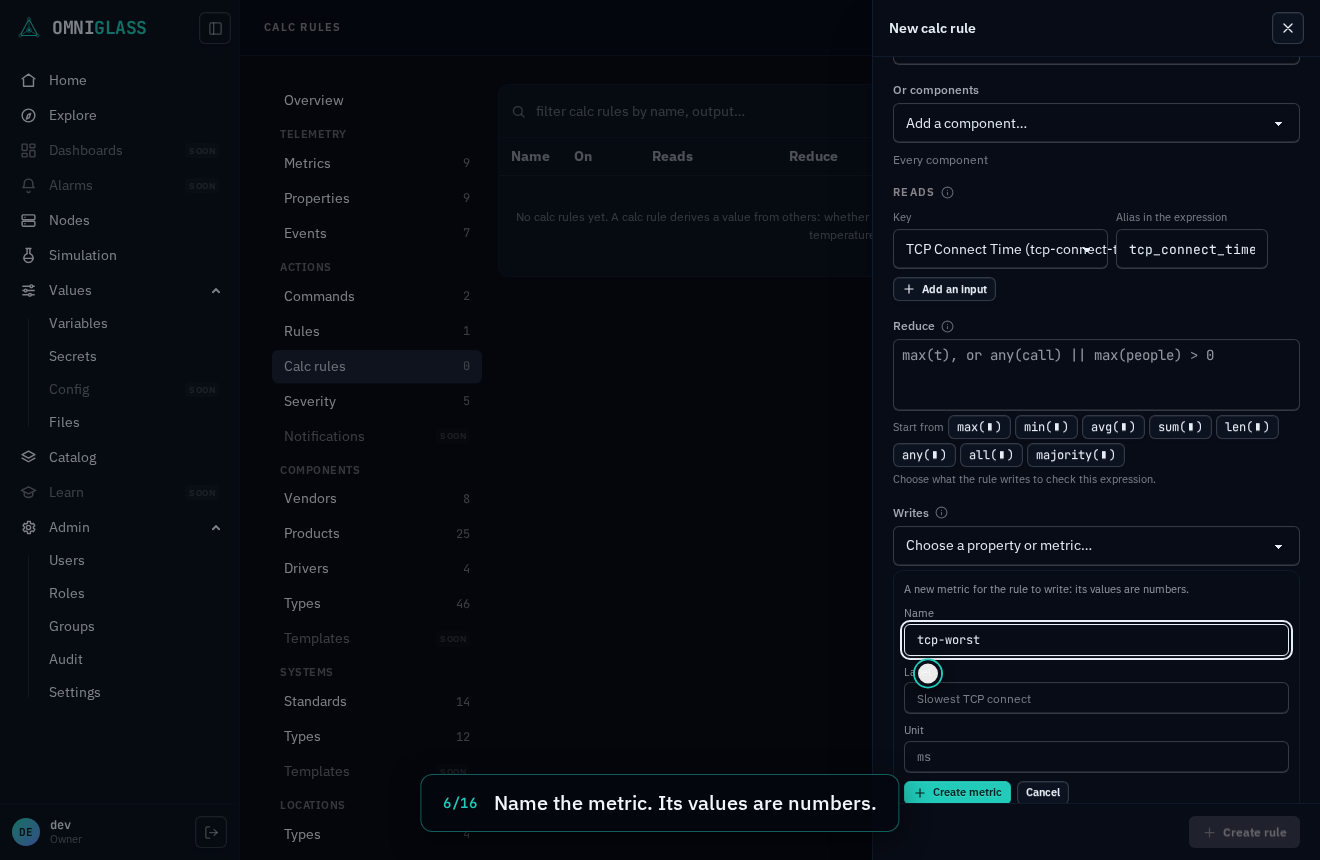This screenshot has height=860, width=1320.
Task: Click the Simulation flask icon
Action: click(x=29, y=255)
